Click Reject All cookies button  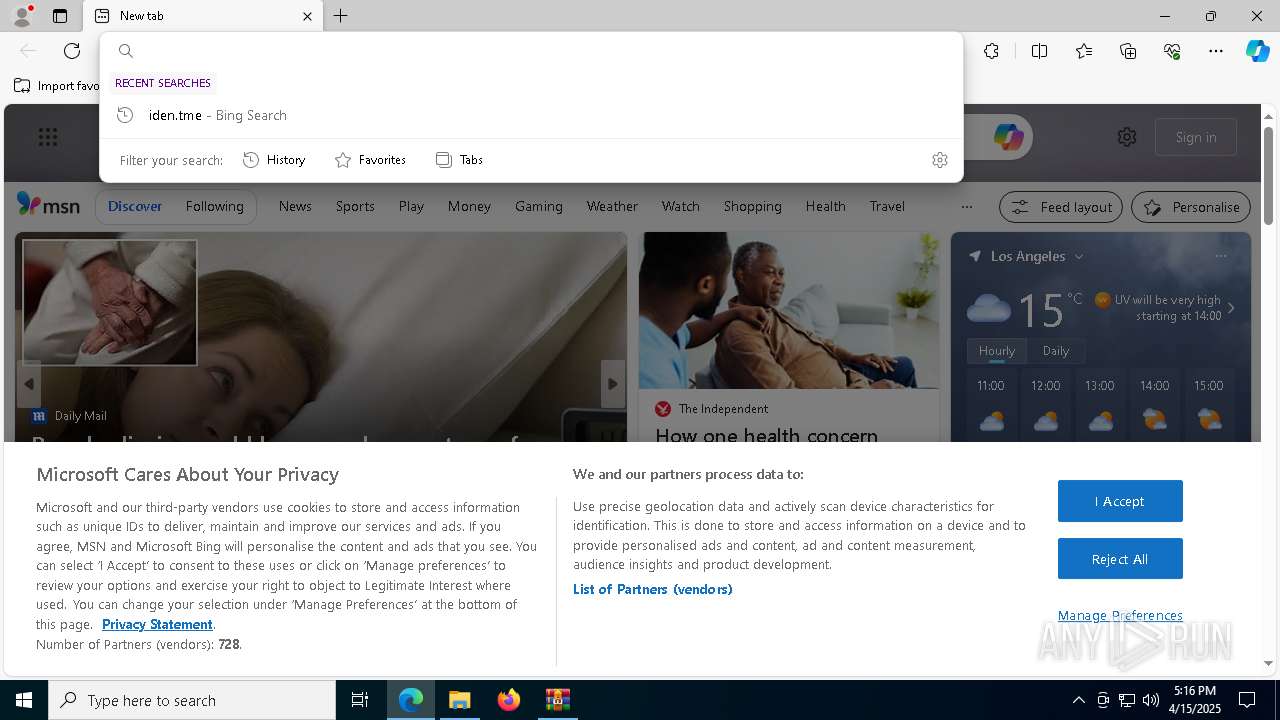(1120, 559)
